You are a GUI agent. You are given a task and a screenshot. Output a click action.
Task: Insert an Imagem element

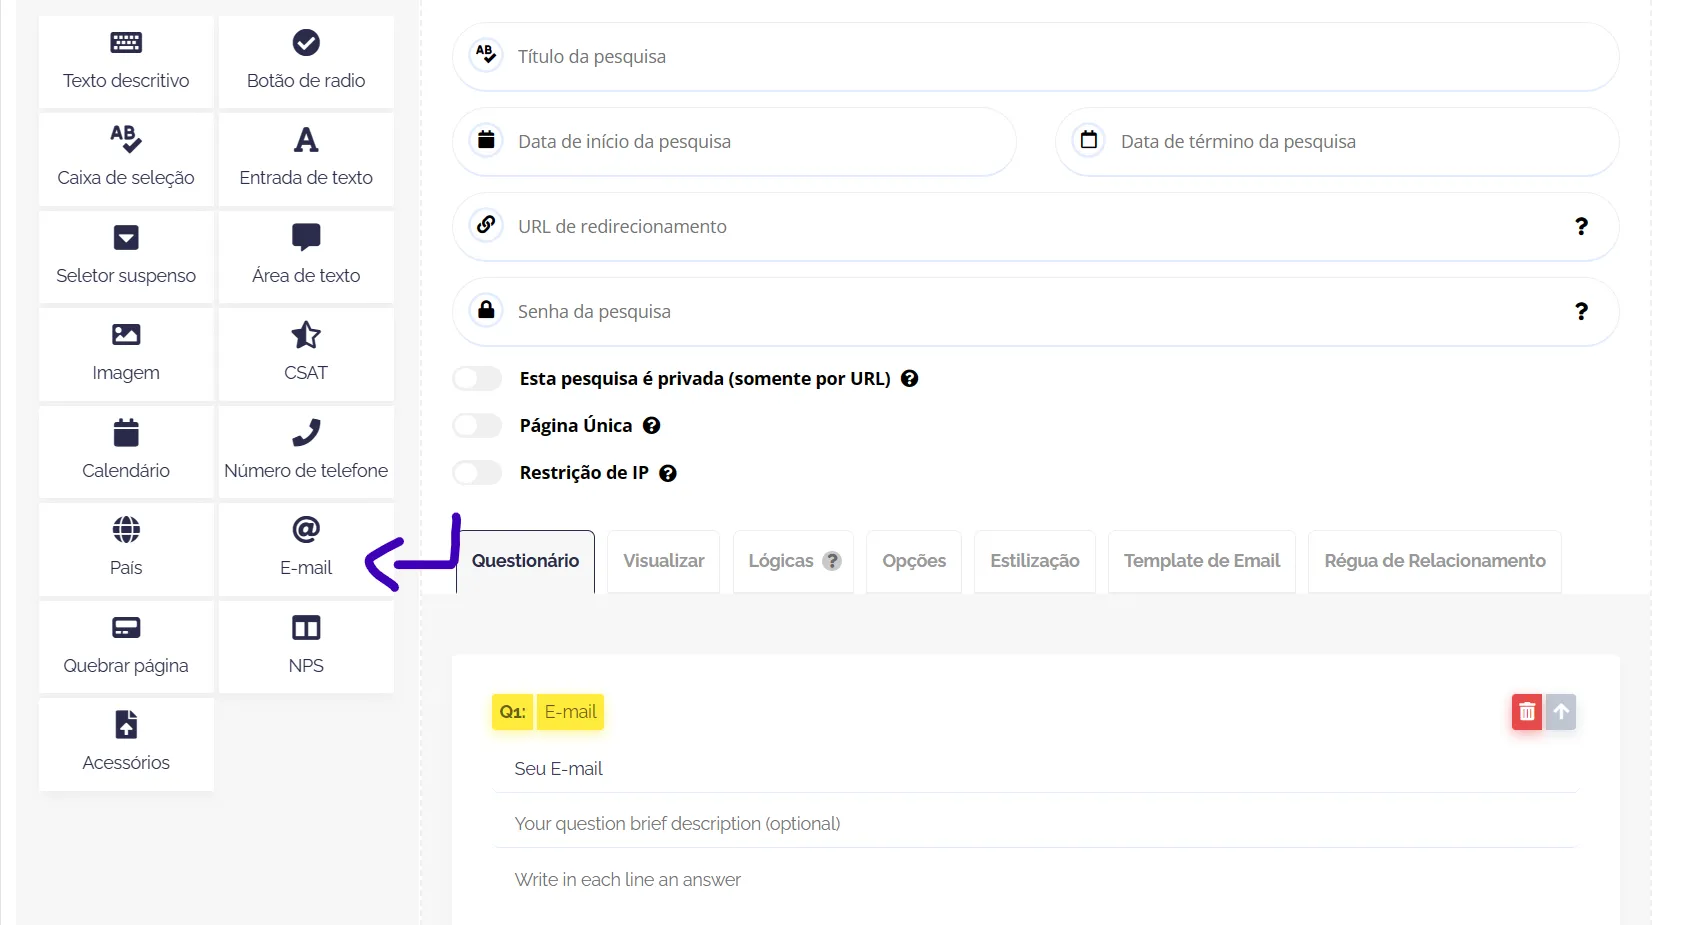point(126,354)
